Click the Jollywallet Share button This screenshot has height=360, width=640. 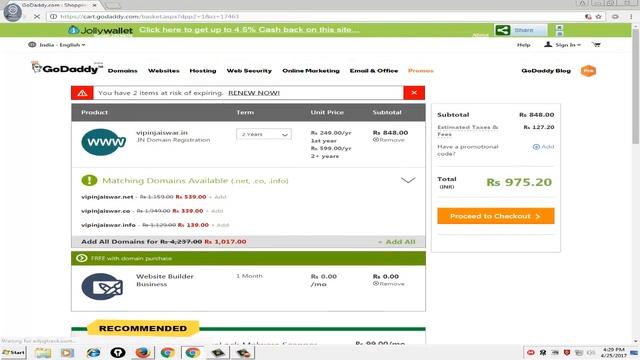(x=521, y=30)
